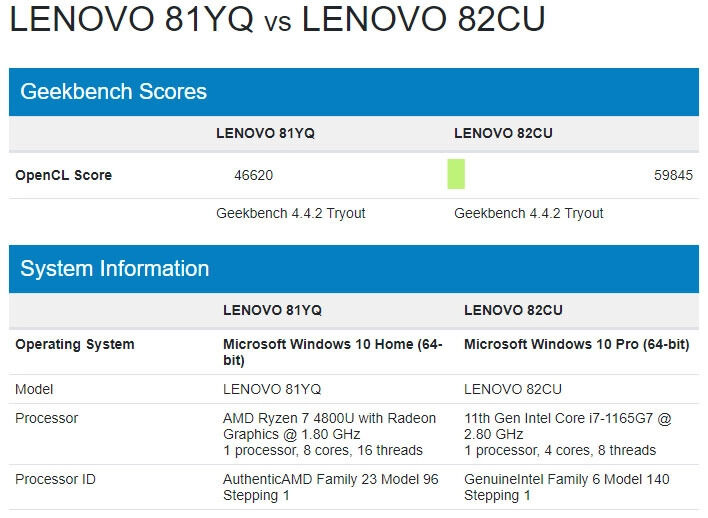708x518 pixels.
Task: Select the 46620 OpenCL score value
Action: pos(254,175)
